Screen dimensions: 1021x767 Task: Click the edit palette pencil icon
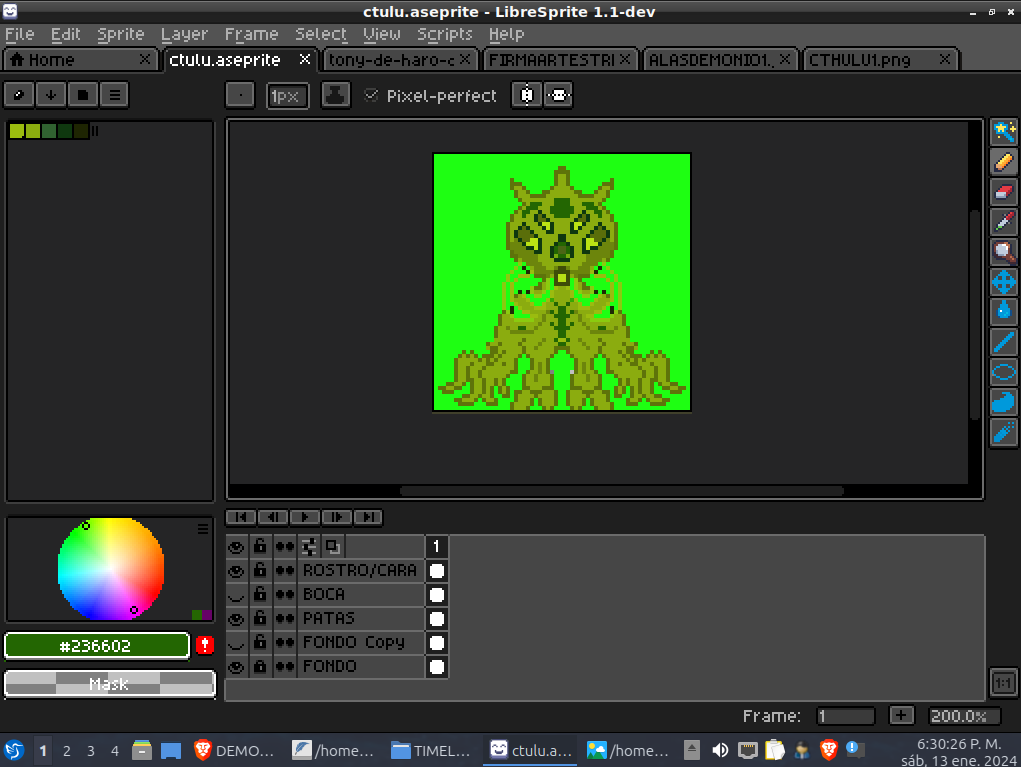(x=20, y=95)
